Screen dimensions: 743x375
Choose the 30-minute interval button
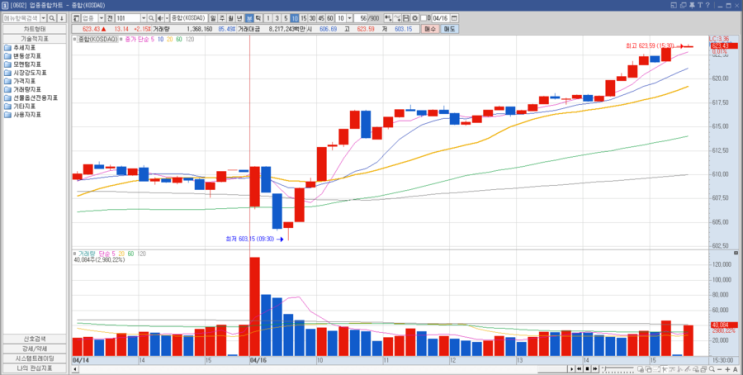[x=312, y=18]
